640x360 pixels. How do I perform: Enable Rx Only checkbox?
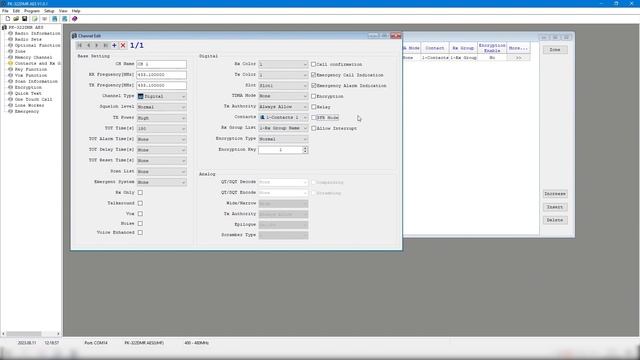tap(140, 193)
